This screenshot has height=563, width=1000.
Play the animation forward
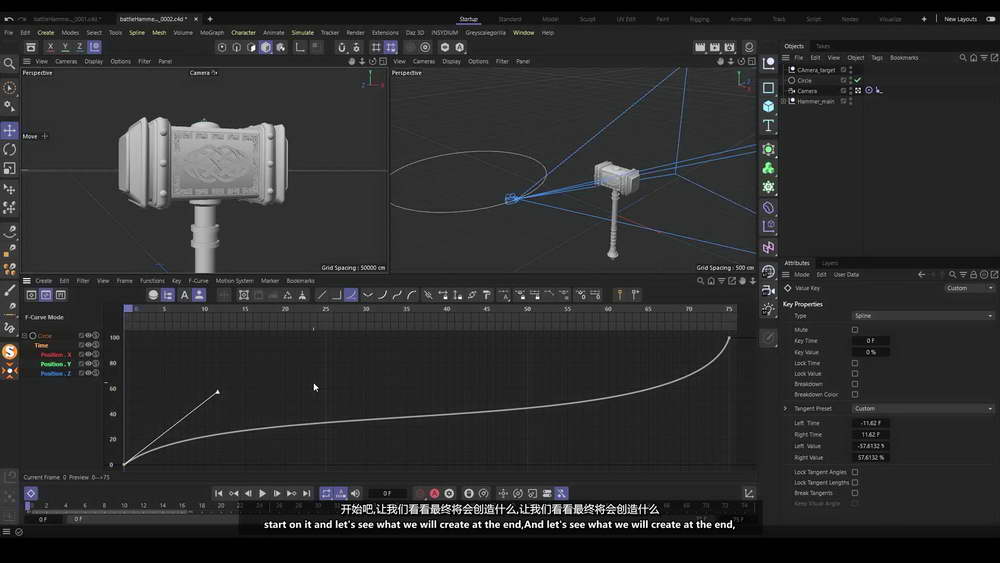click(x=262, y=494)
